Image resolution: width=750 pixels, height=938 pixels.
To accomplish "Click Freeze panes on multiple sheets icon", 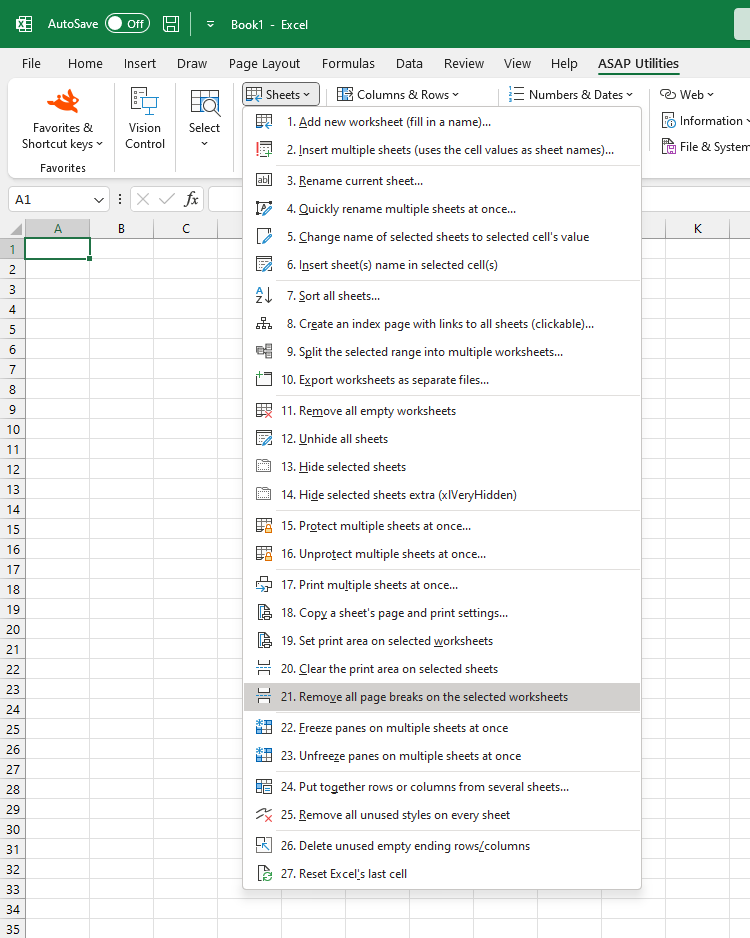I will click(264, 727).
